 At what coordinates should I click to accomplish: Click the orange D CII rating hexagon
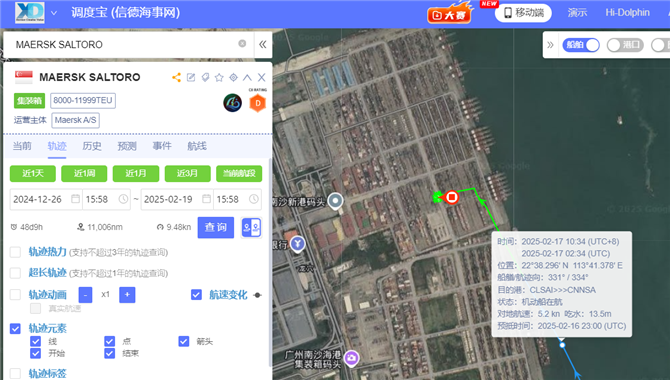coord(258,103)
